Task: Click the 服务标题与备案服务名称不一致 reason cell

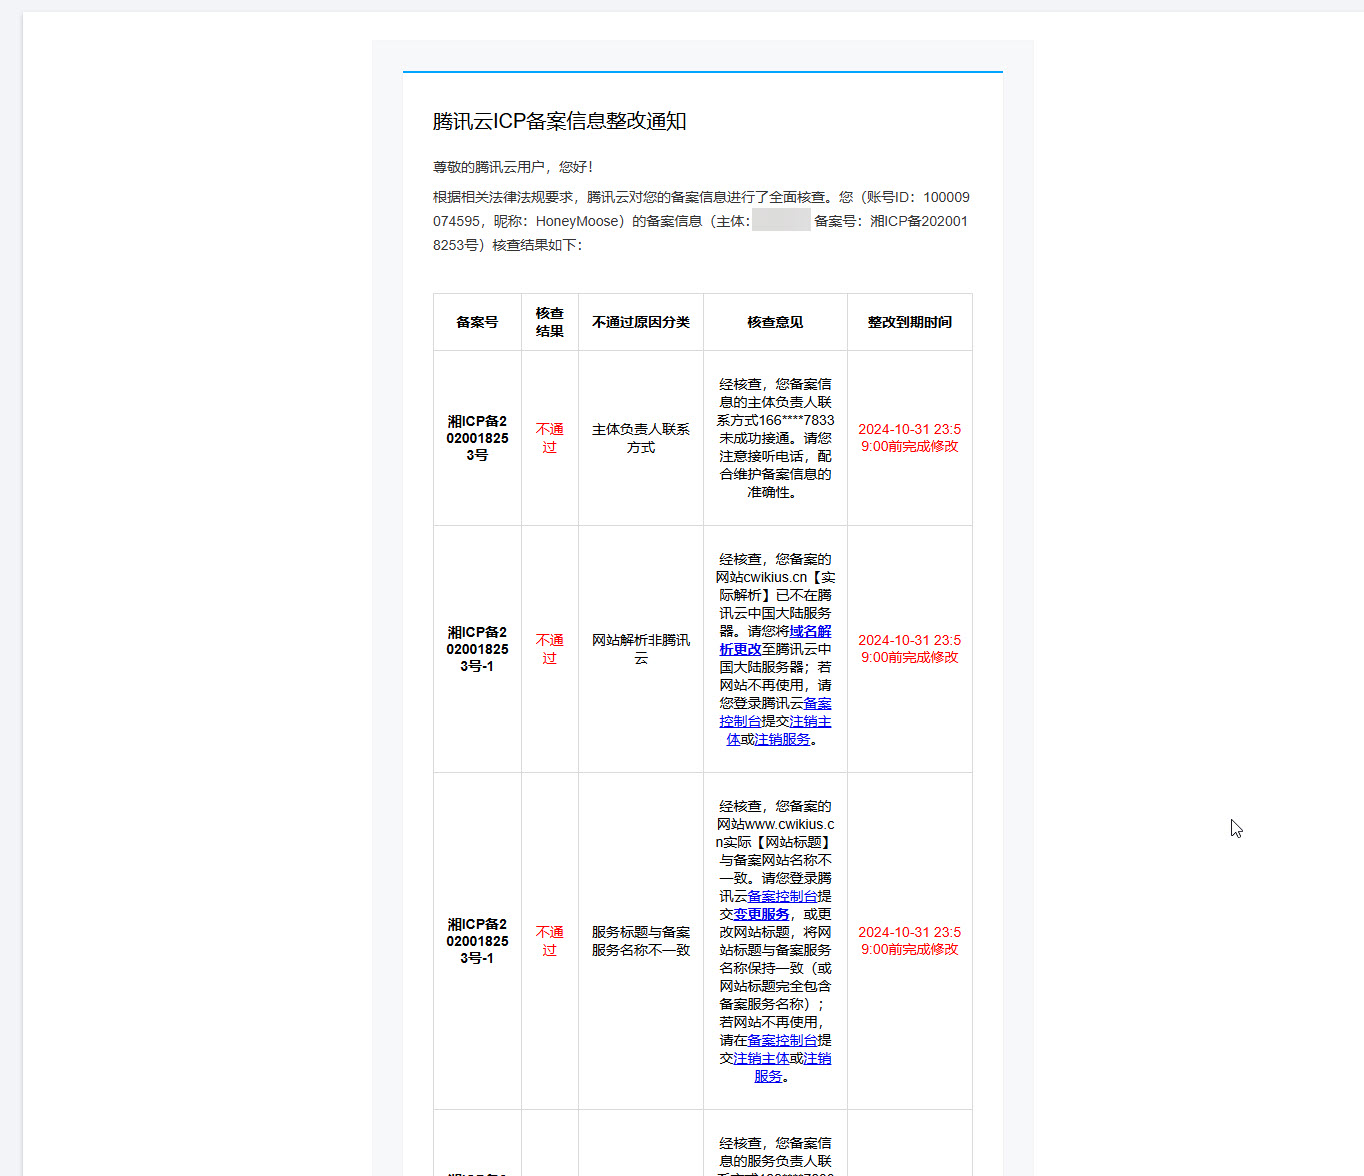Action: point(640,941)
